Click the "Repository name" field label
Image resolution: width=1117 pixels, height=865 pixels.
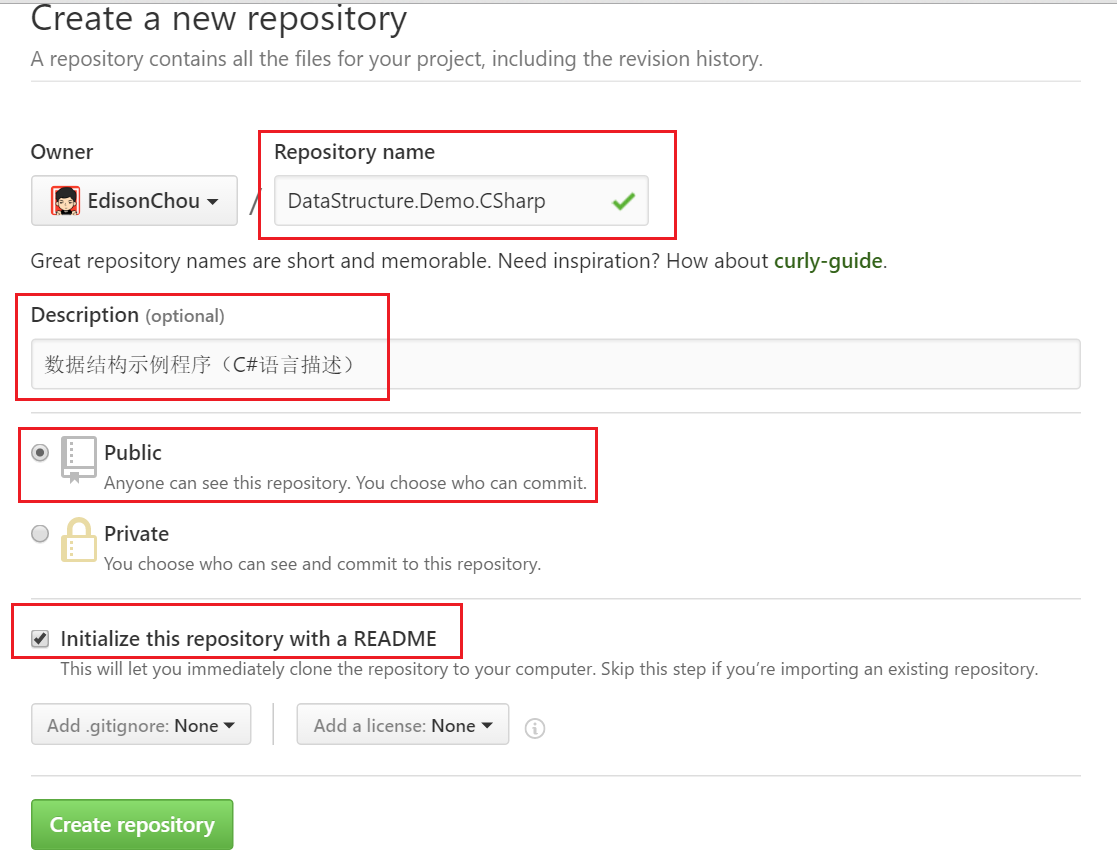click(x=354, y=152)
